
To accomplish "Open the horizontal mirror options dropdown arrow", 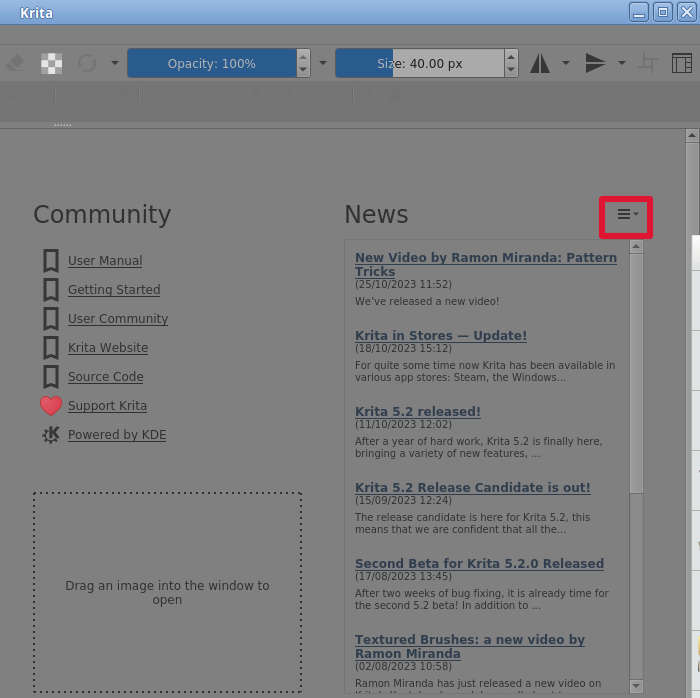I will click(x=566, y=63).
